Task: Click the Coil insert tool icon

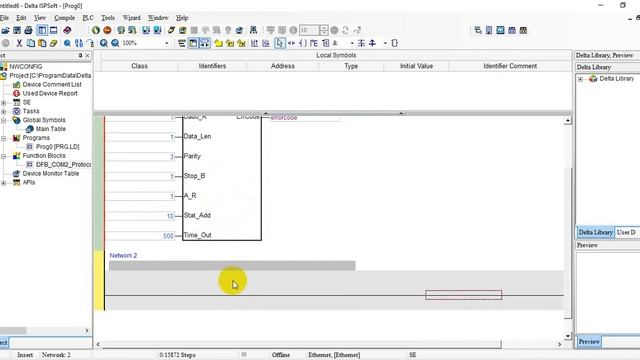Action: (303, 43)
